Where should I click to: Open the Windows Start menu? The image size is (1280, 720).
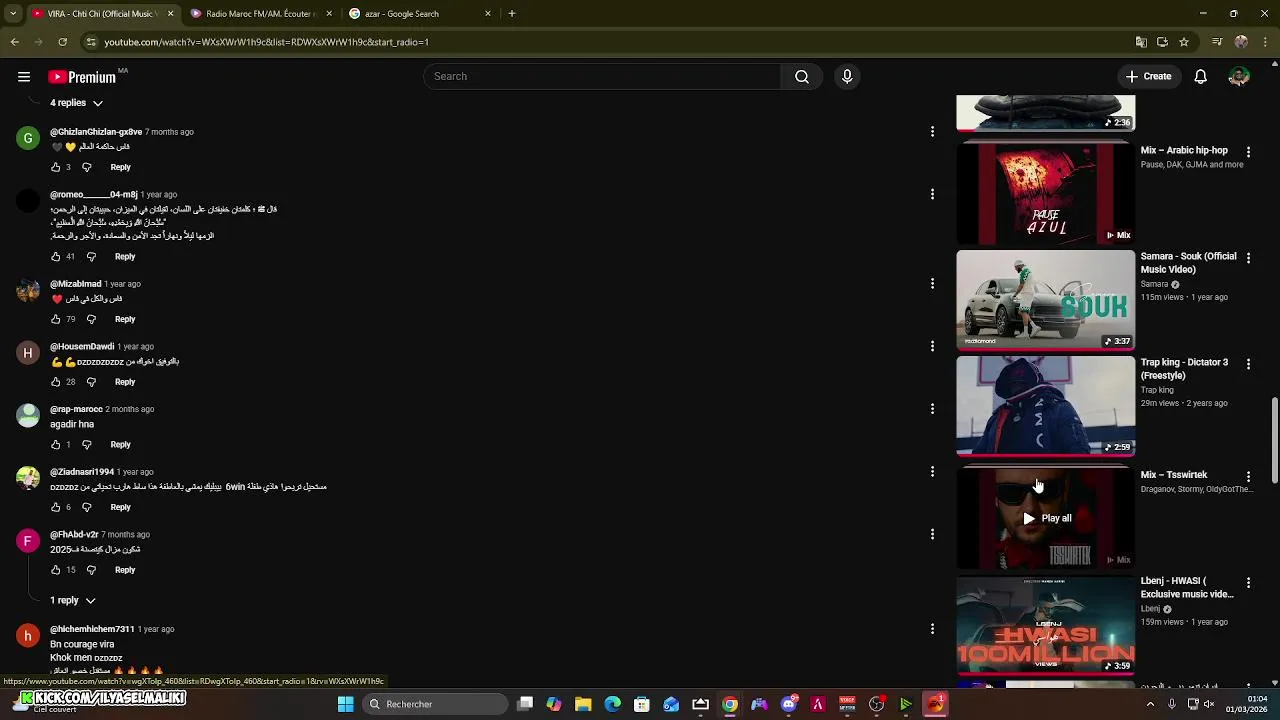click(x=345, y=704)
